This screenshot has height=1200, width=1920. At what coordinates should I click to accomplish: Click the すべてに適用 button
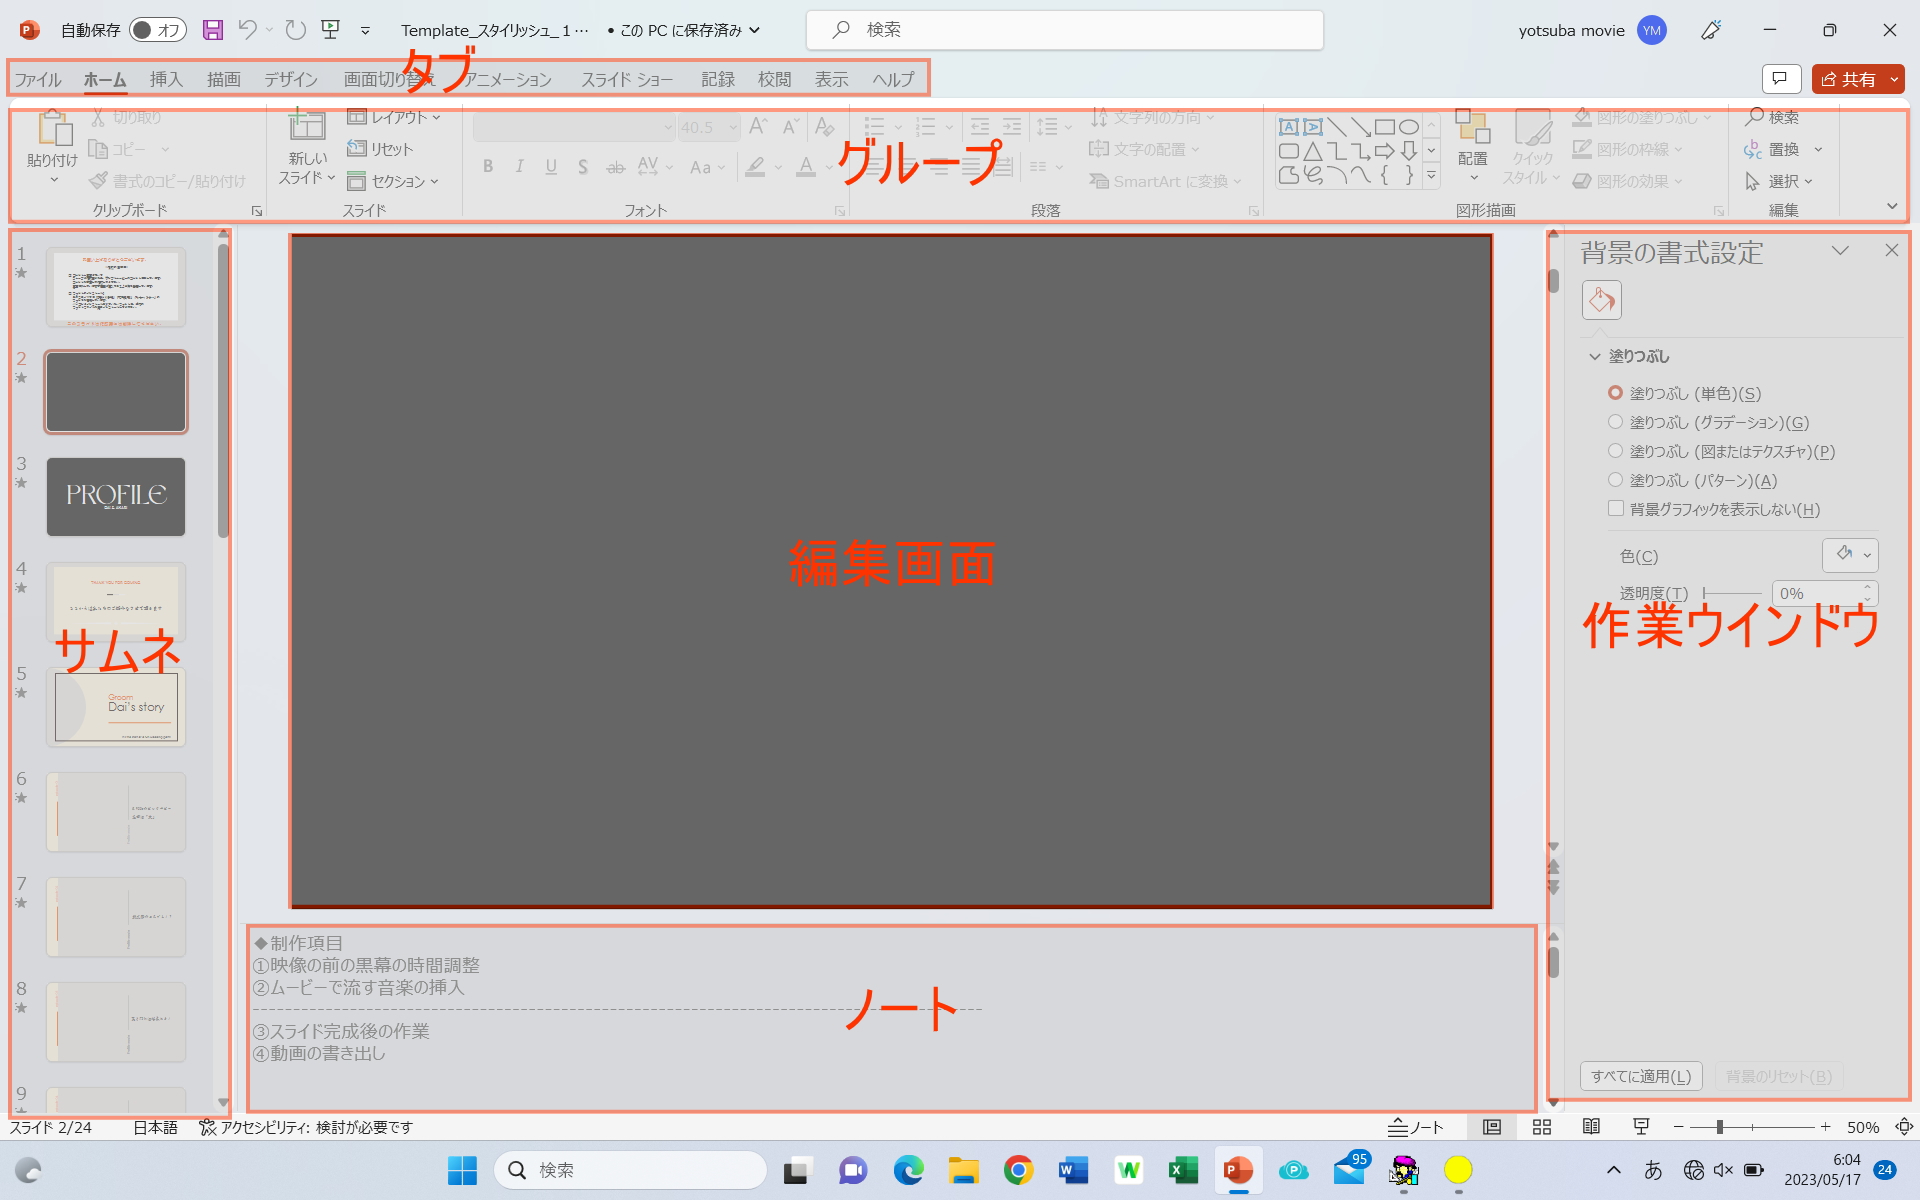click(1640, 1076)
